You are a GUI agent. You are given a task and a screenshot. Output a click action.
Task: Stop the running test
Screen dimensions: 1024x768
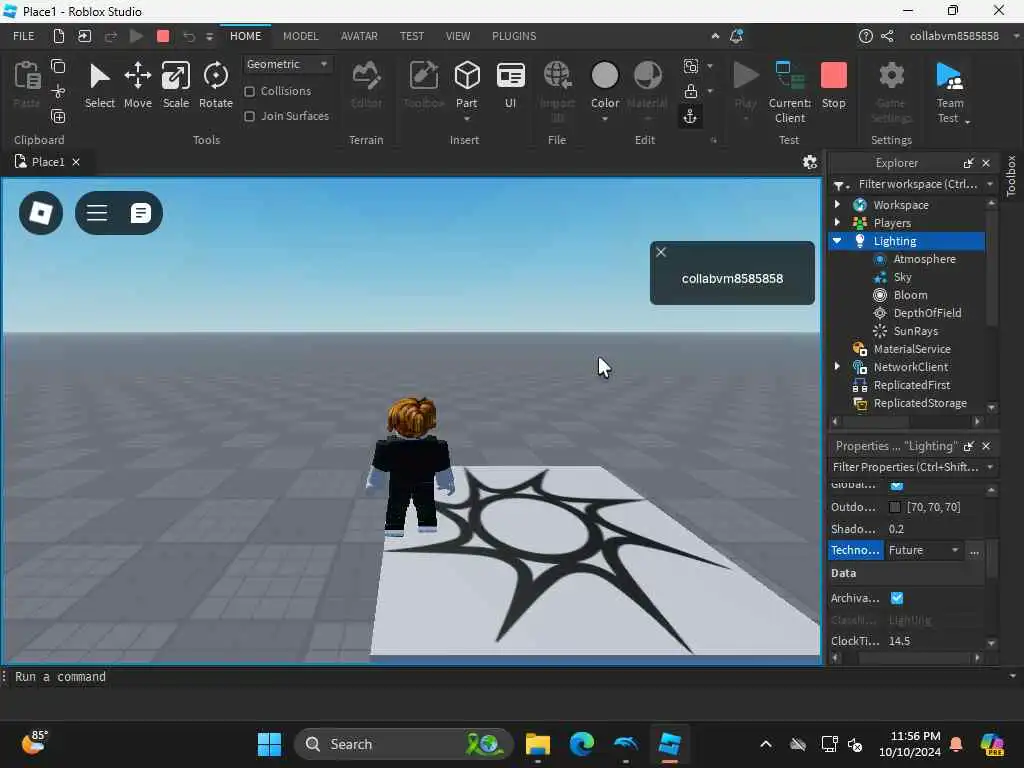pos(833,85)
